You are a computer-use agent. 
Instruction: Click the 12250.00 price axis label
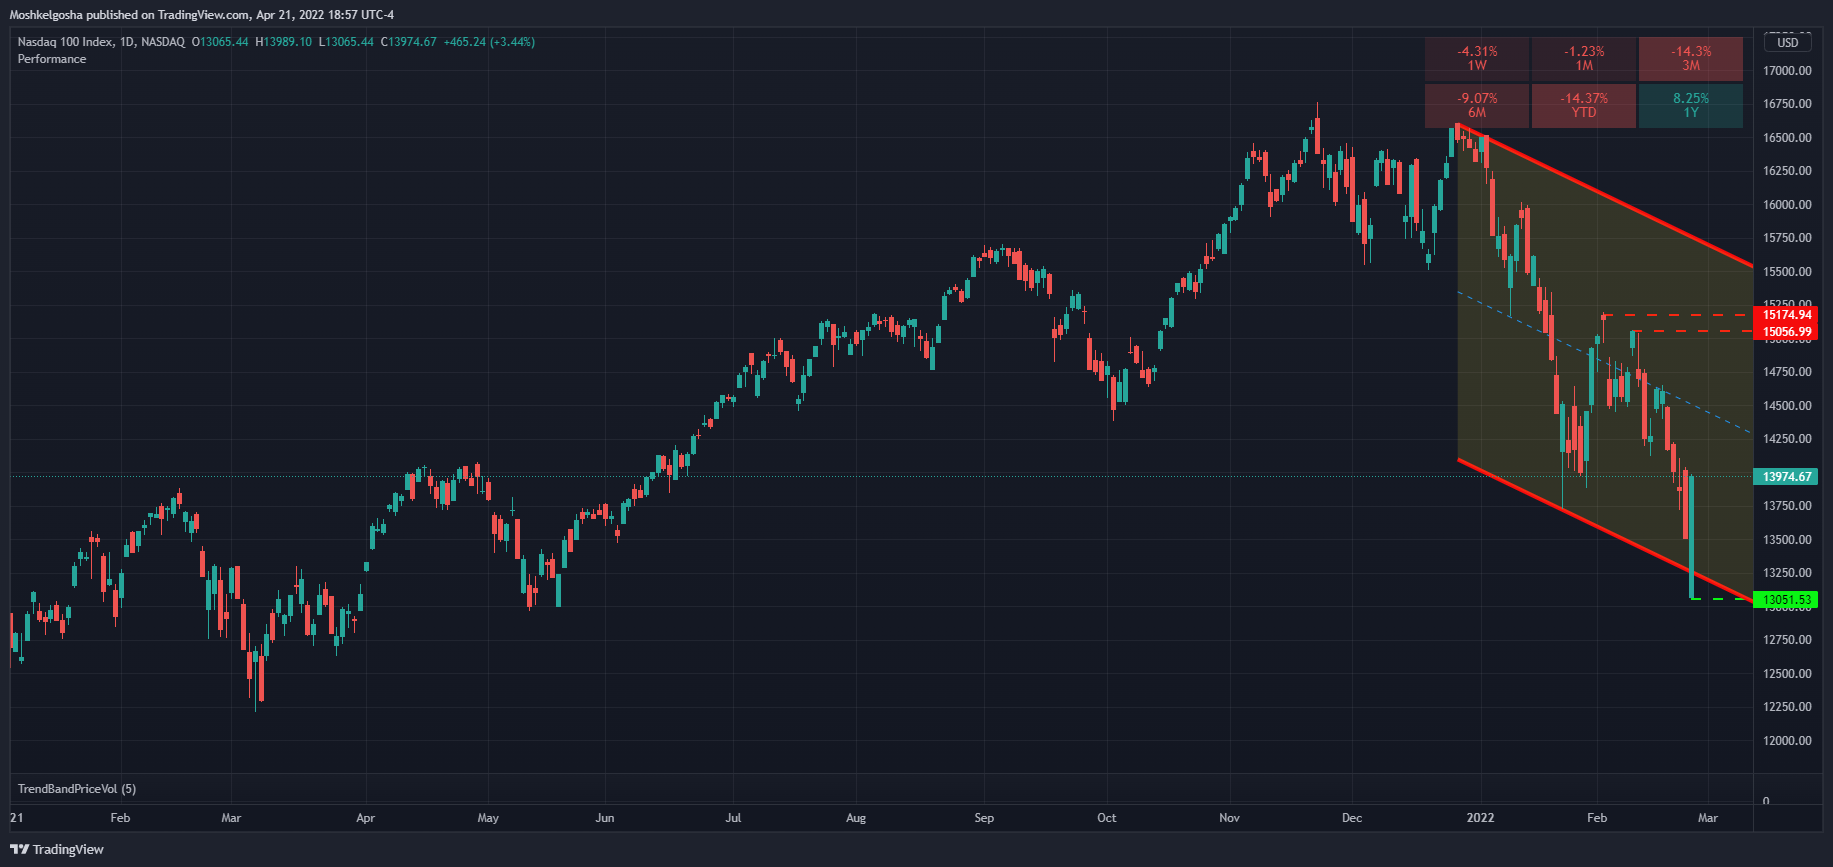[x=1787, y=707]
